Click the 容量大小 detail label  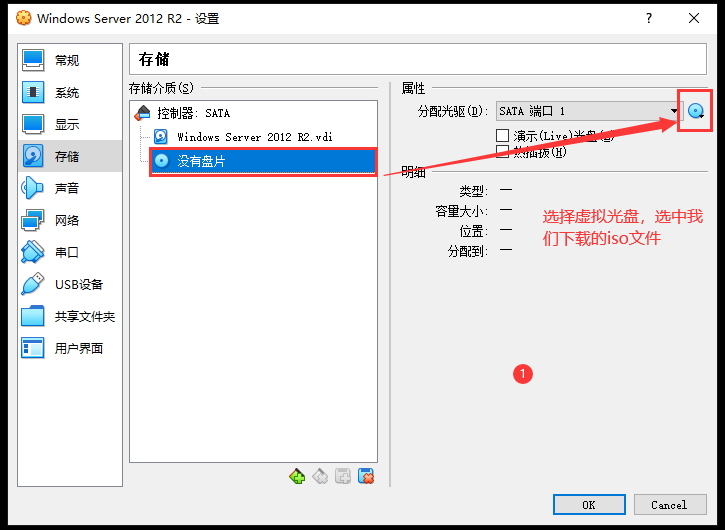pos(461,211)
